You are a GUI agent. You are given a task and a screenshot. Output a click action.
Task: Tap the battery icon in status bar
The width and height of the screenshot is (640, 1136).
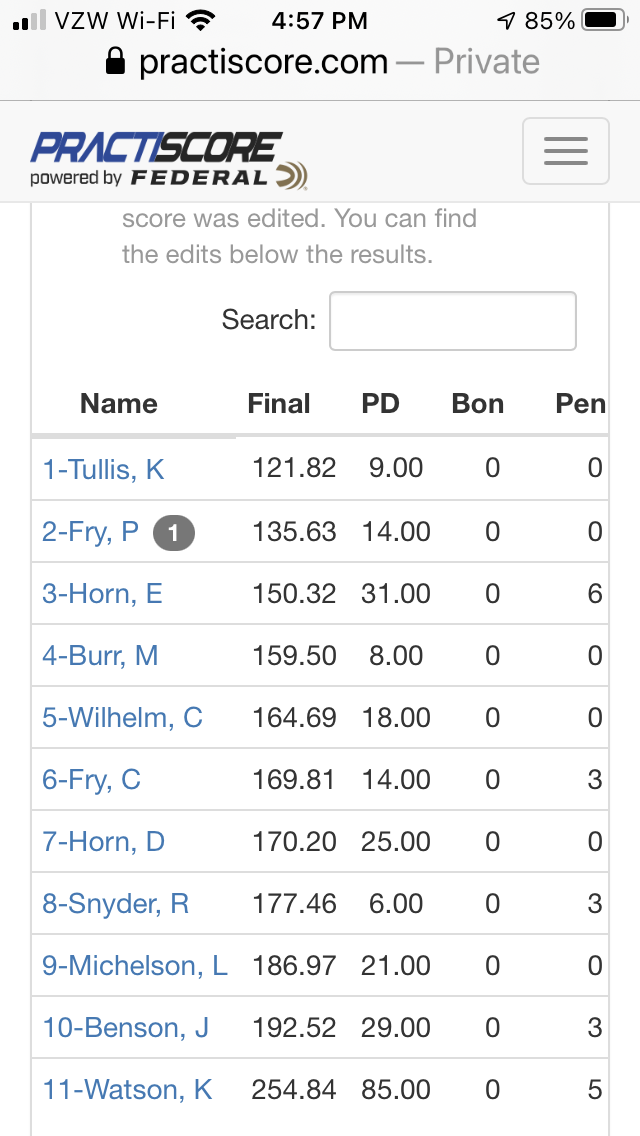tap(605, 20)
